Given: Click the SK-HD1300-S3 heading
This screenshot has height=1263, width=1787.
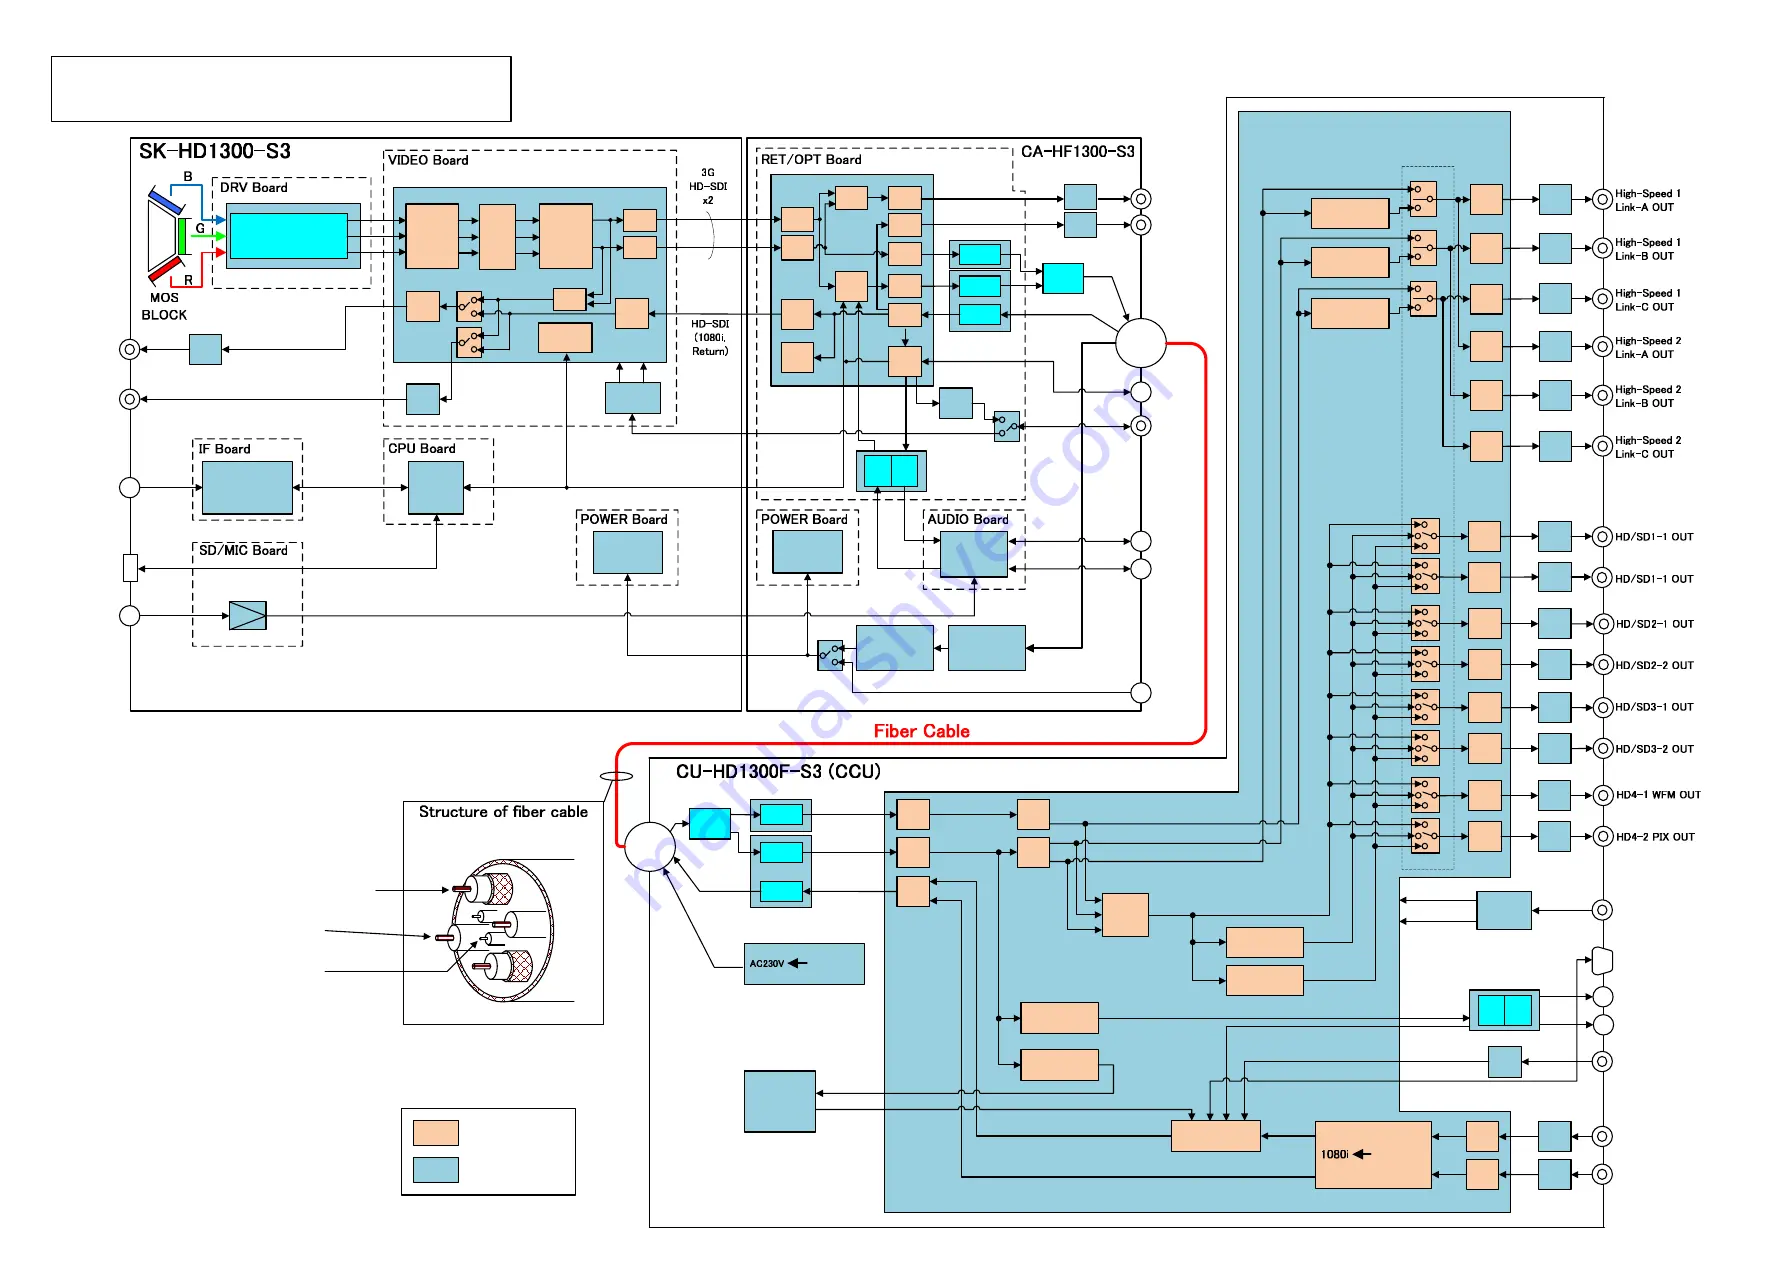Looking at the screenshot, I should point(215,151).
